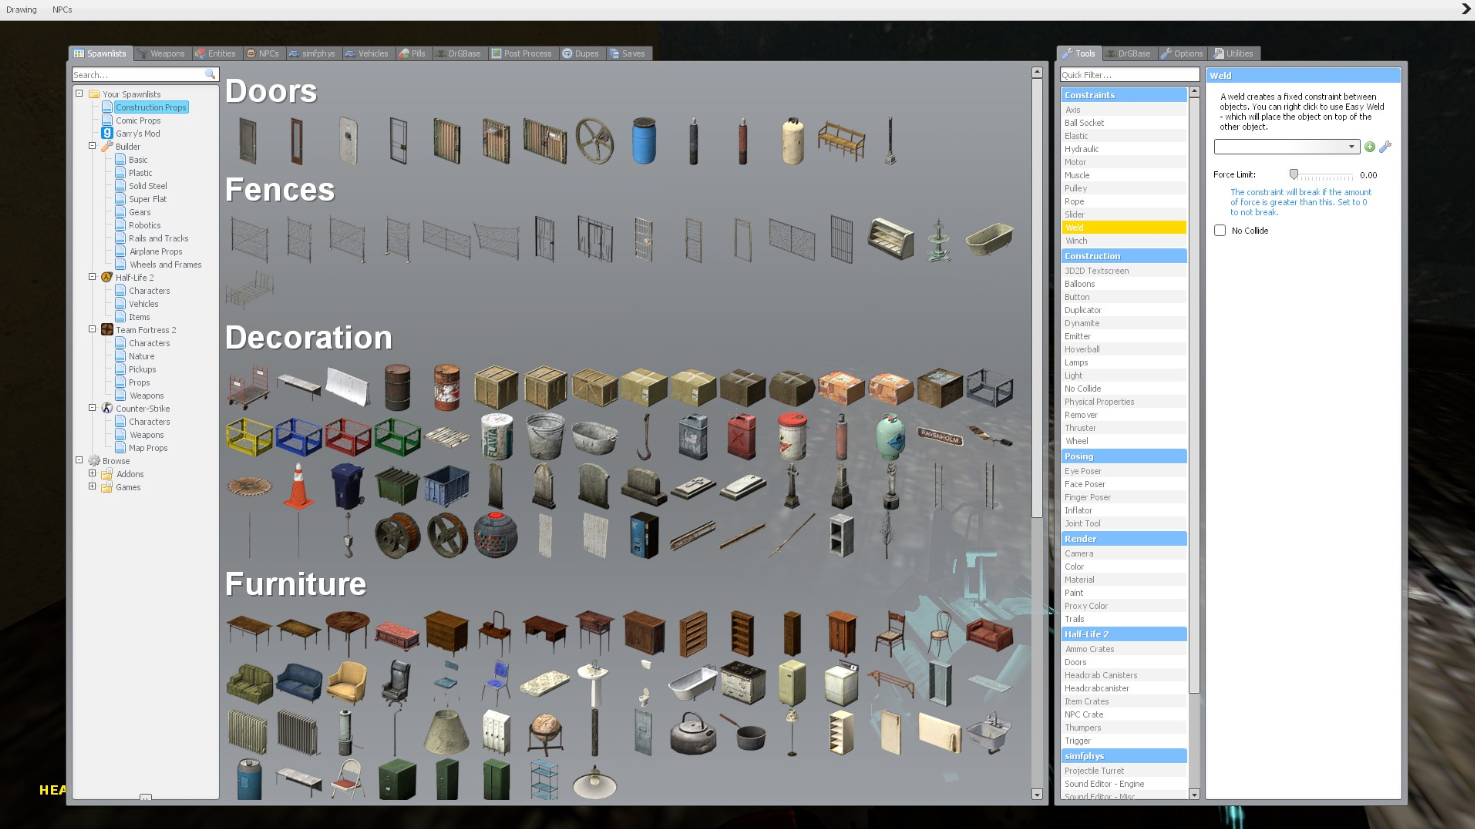This screenshot has height=829, width=1475.
Task: Click the arrow at top-right of menu bar
Action: tap(1465, 9)
